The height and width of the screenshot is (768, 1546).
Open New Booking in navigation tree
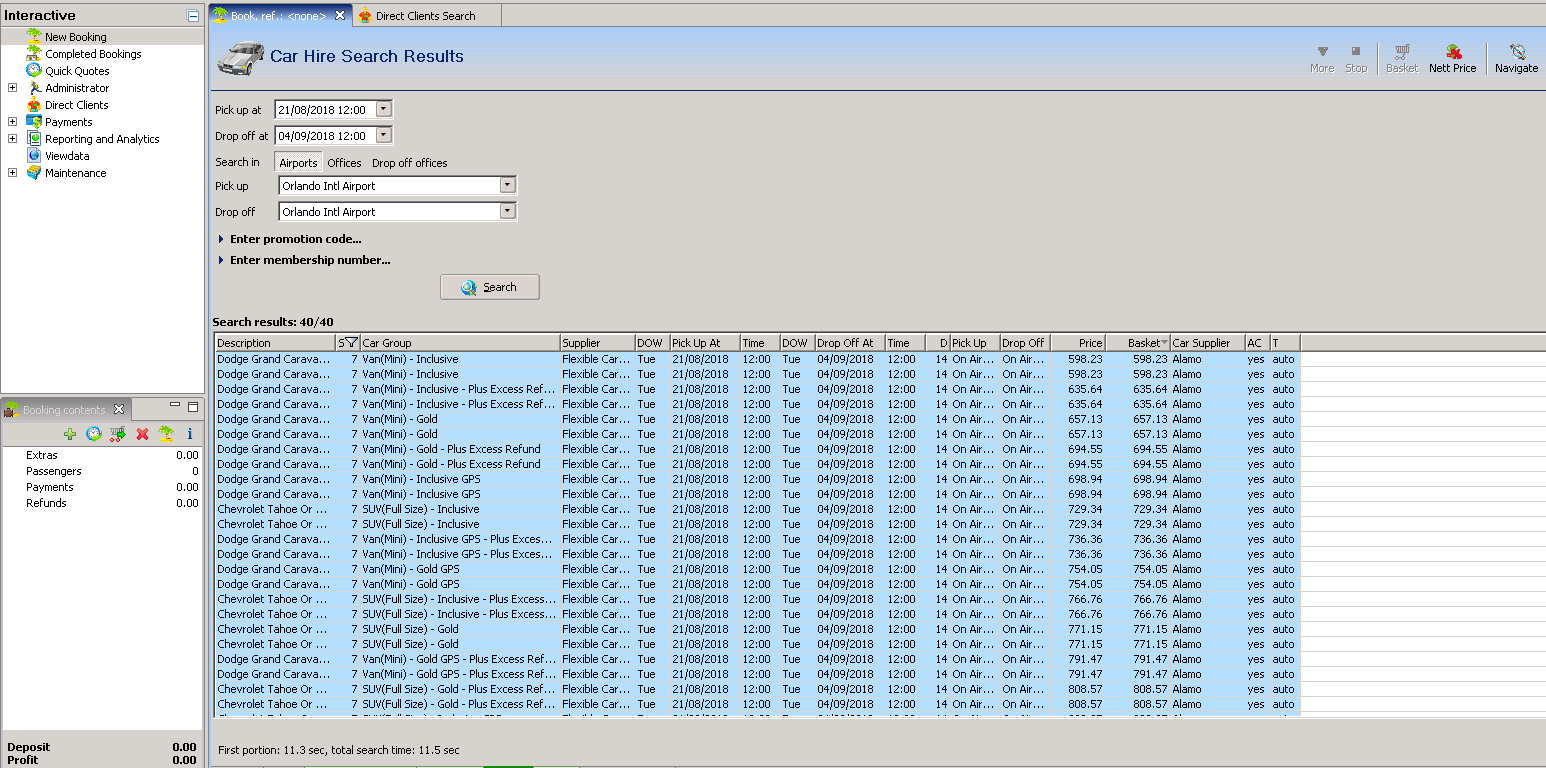[x=75, y=37]
